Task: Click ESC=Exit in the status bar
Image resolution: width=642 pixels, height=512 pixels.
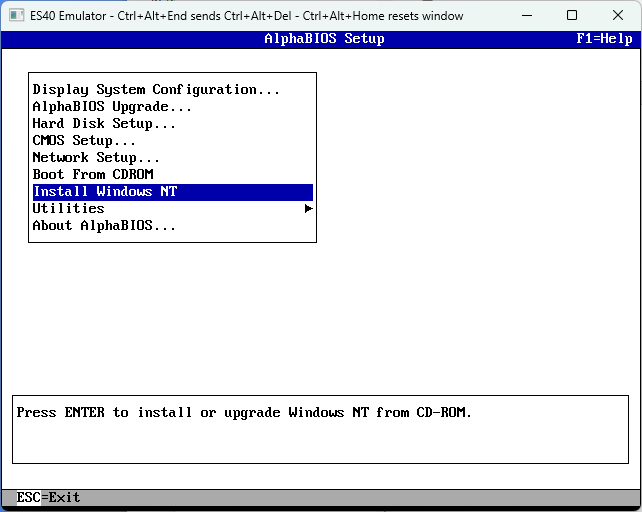Action: [x=48, y=497]
